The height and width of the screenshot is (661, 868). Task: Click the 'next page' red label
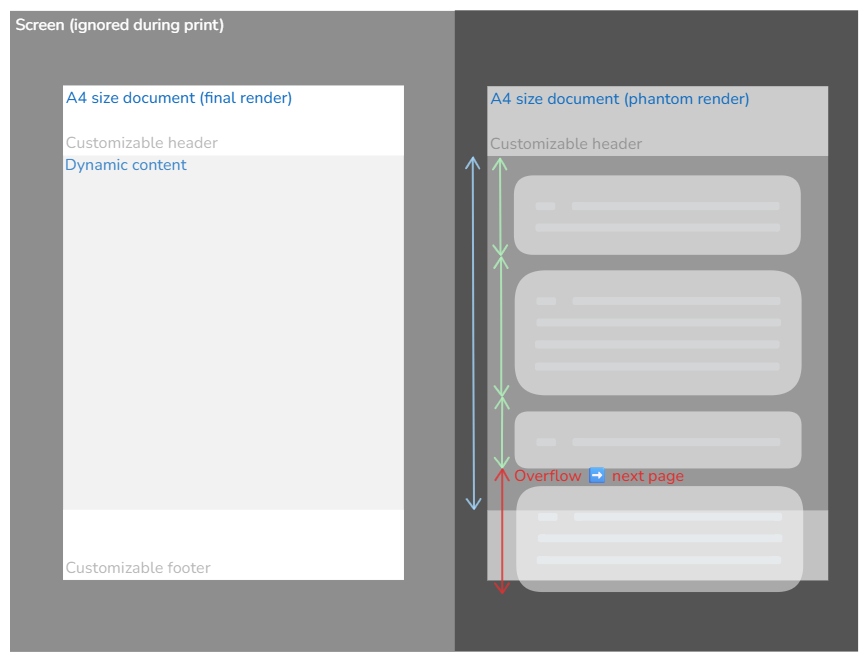point(647,475)
